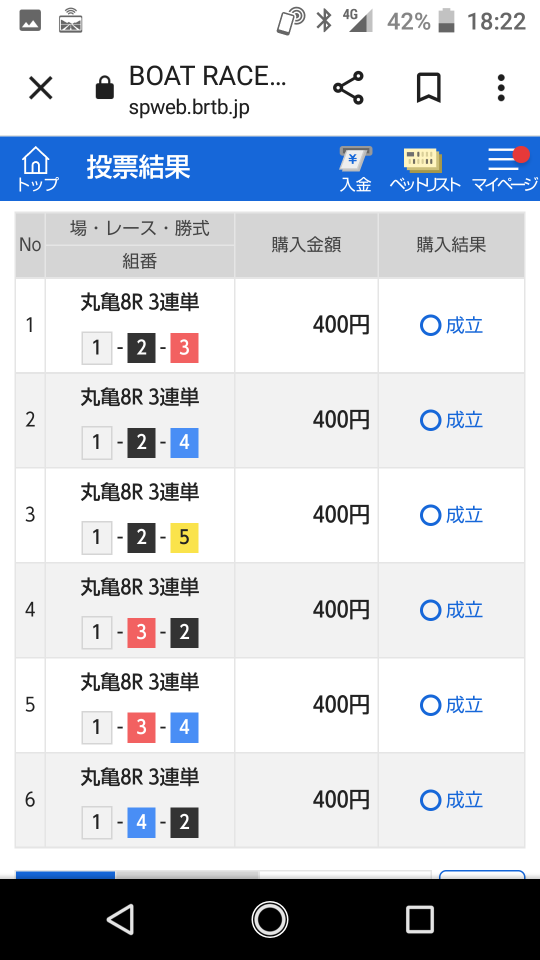Close the browser tab with the X
The height and width of the screenshot is (960, 540).
point(41,89)
